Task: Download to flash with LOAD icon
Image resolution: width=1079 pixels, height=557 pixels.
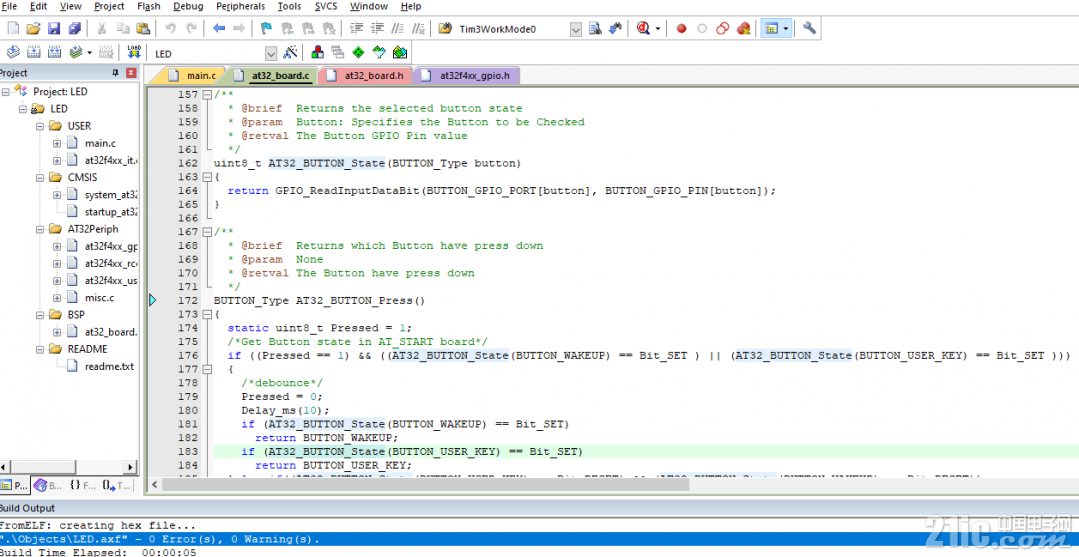Action: click(x=134, y=52)
